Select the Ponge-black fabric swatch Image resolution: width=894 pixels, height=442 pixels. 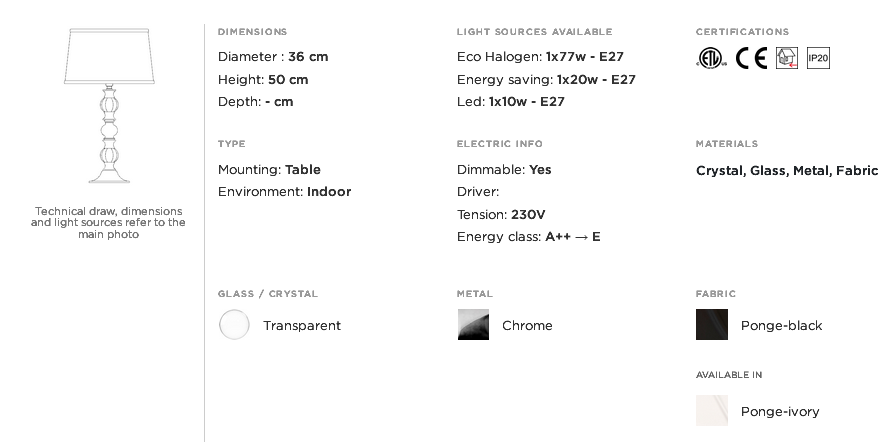point(712,325)
